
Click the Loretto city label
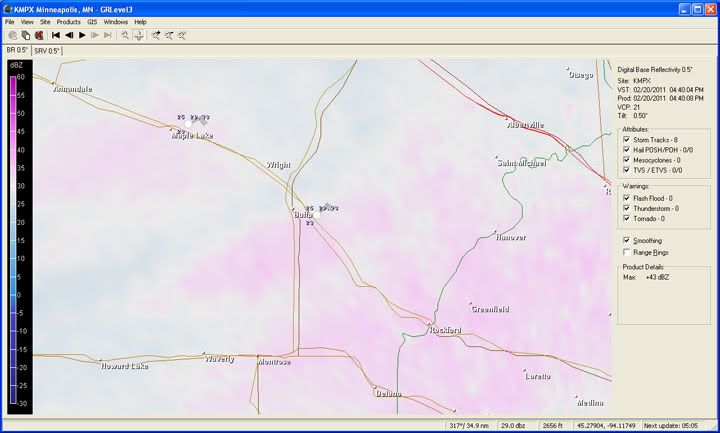point(538,376)
